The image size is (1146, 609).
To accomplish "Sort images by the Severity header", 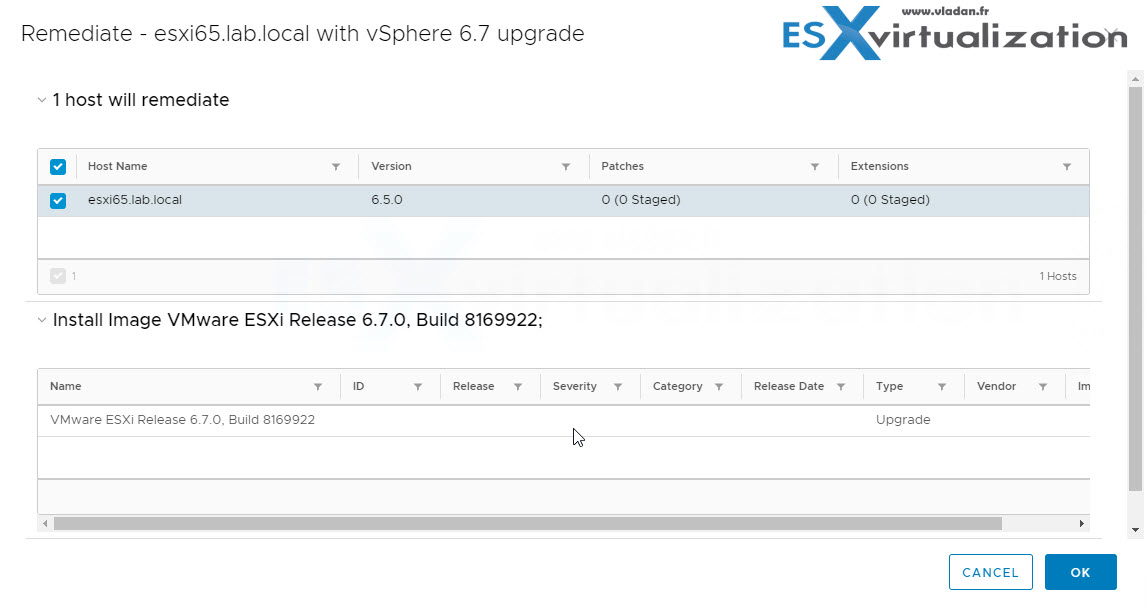I will pyautogui.click(x=574, y=386).
